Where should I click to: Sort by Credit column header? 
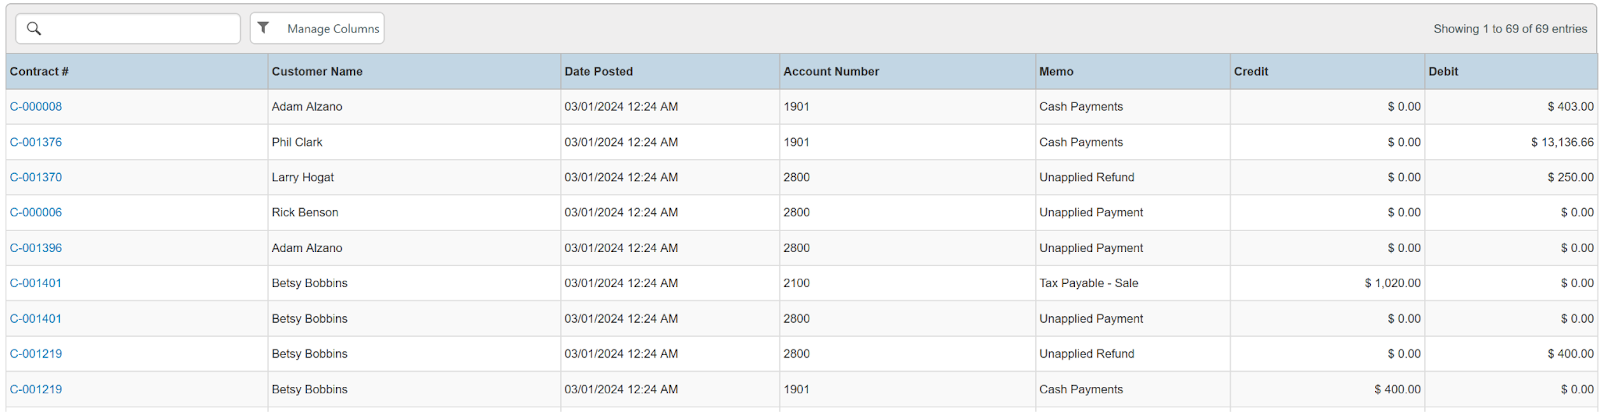(1251, 72)
